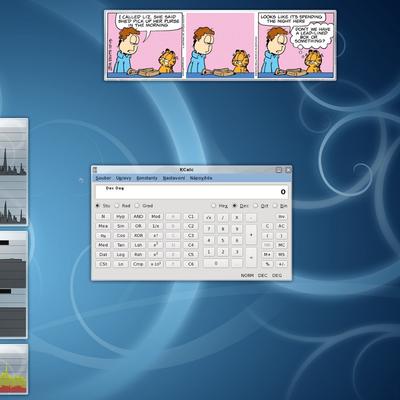This screenshot has height=400, width=400.
Task: Click the X multiply key
Action: click(237, 218)
